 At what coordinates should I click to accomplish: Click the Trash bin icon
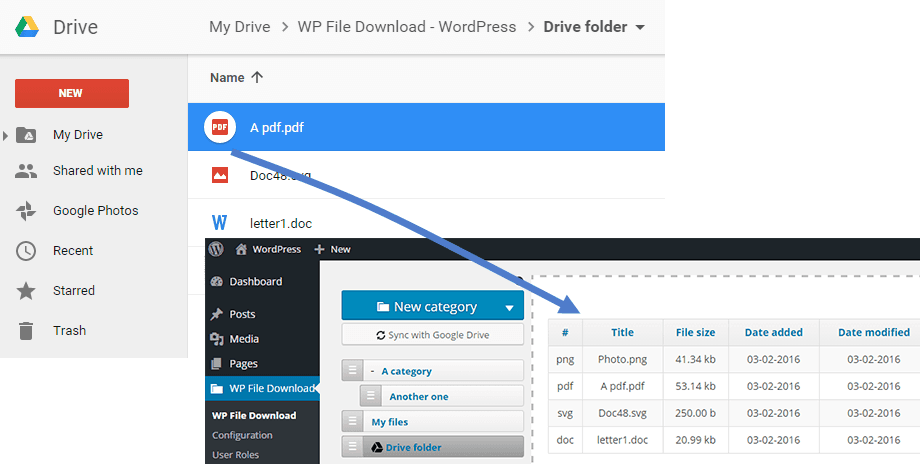(x=27, y=331)
